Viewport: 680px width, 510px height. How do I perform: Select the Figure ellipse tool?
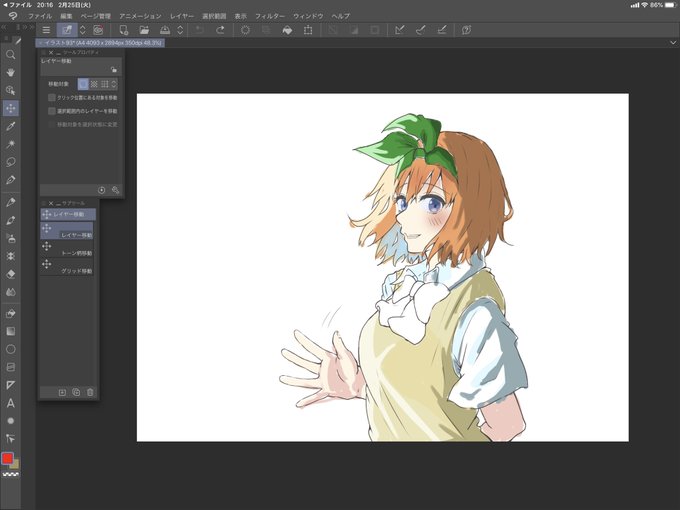[11, 349]
